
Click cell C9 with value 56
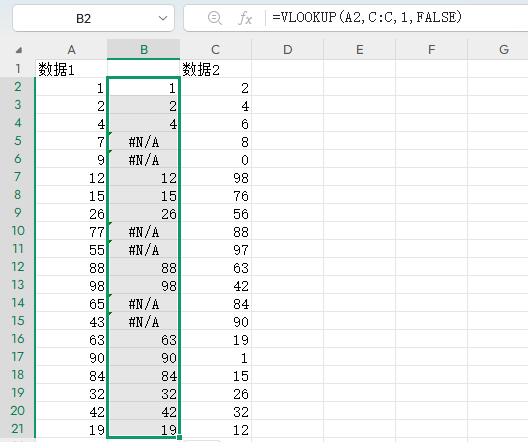pos(216,213)
